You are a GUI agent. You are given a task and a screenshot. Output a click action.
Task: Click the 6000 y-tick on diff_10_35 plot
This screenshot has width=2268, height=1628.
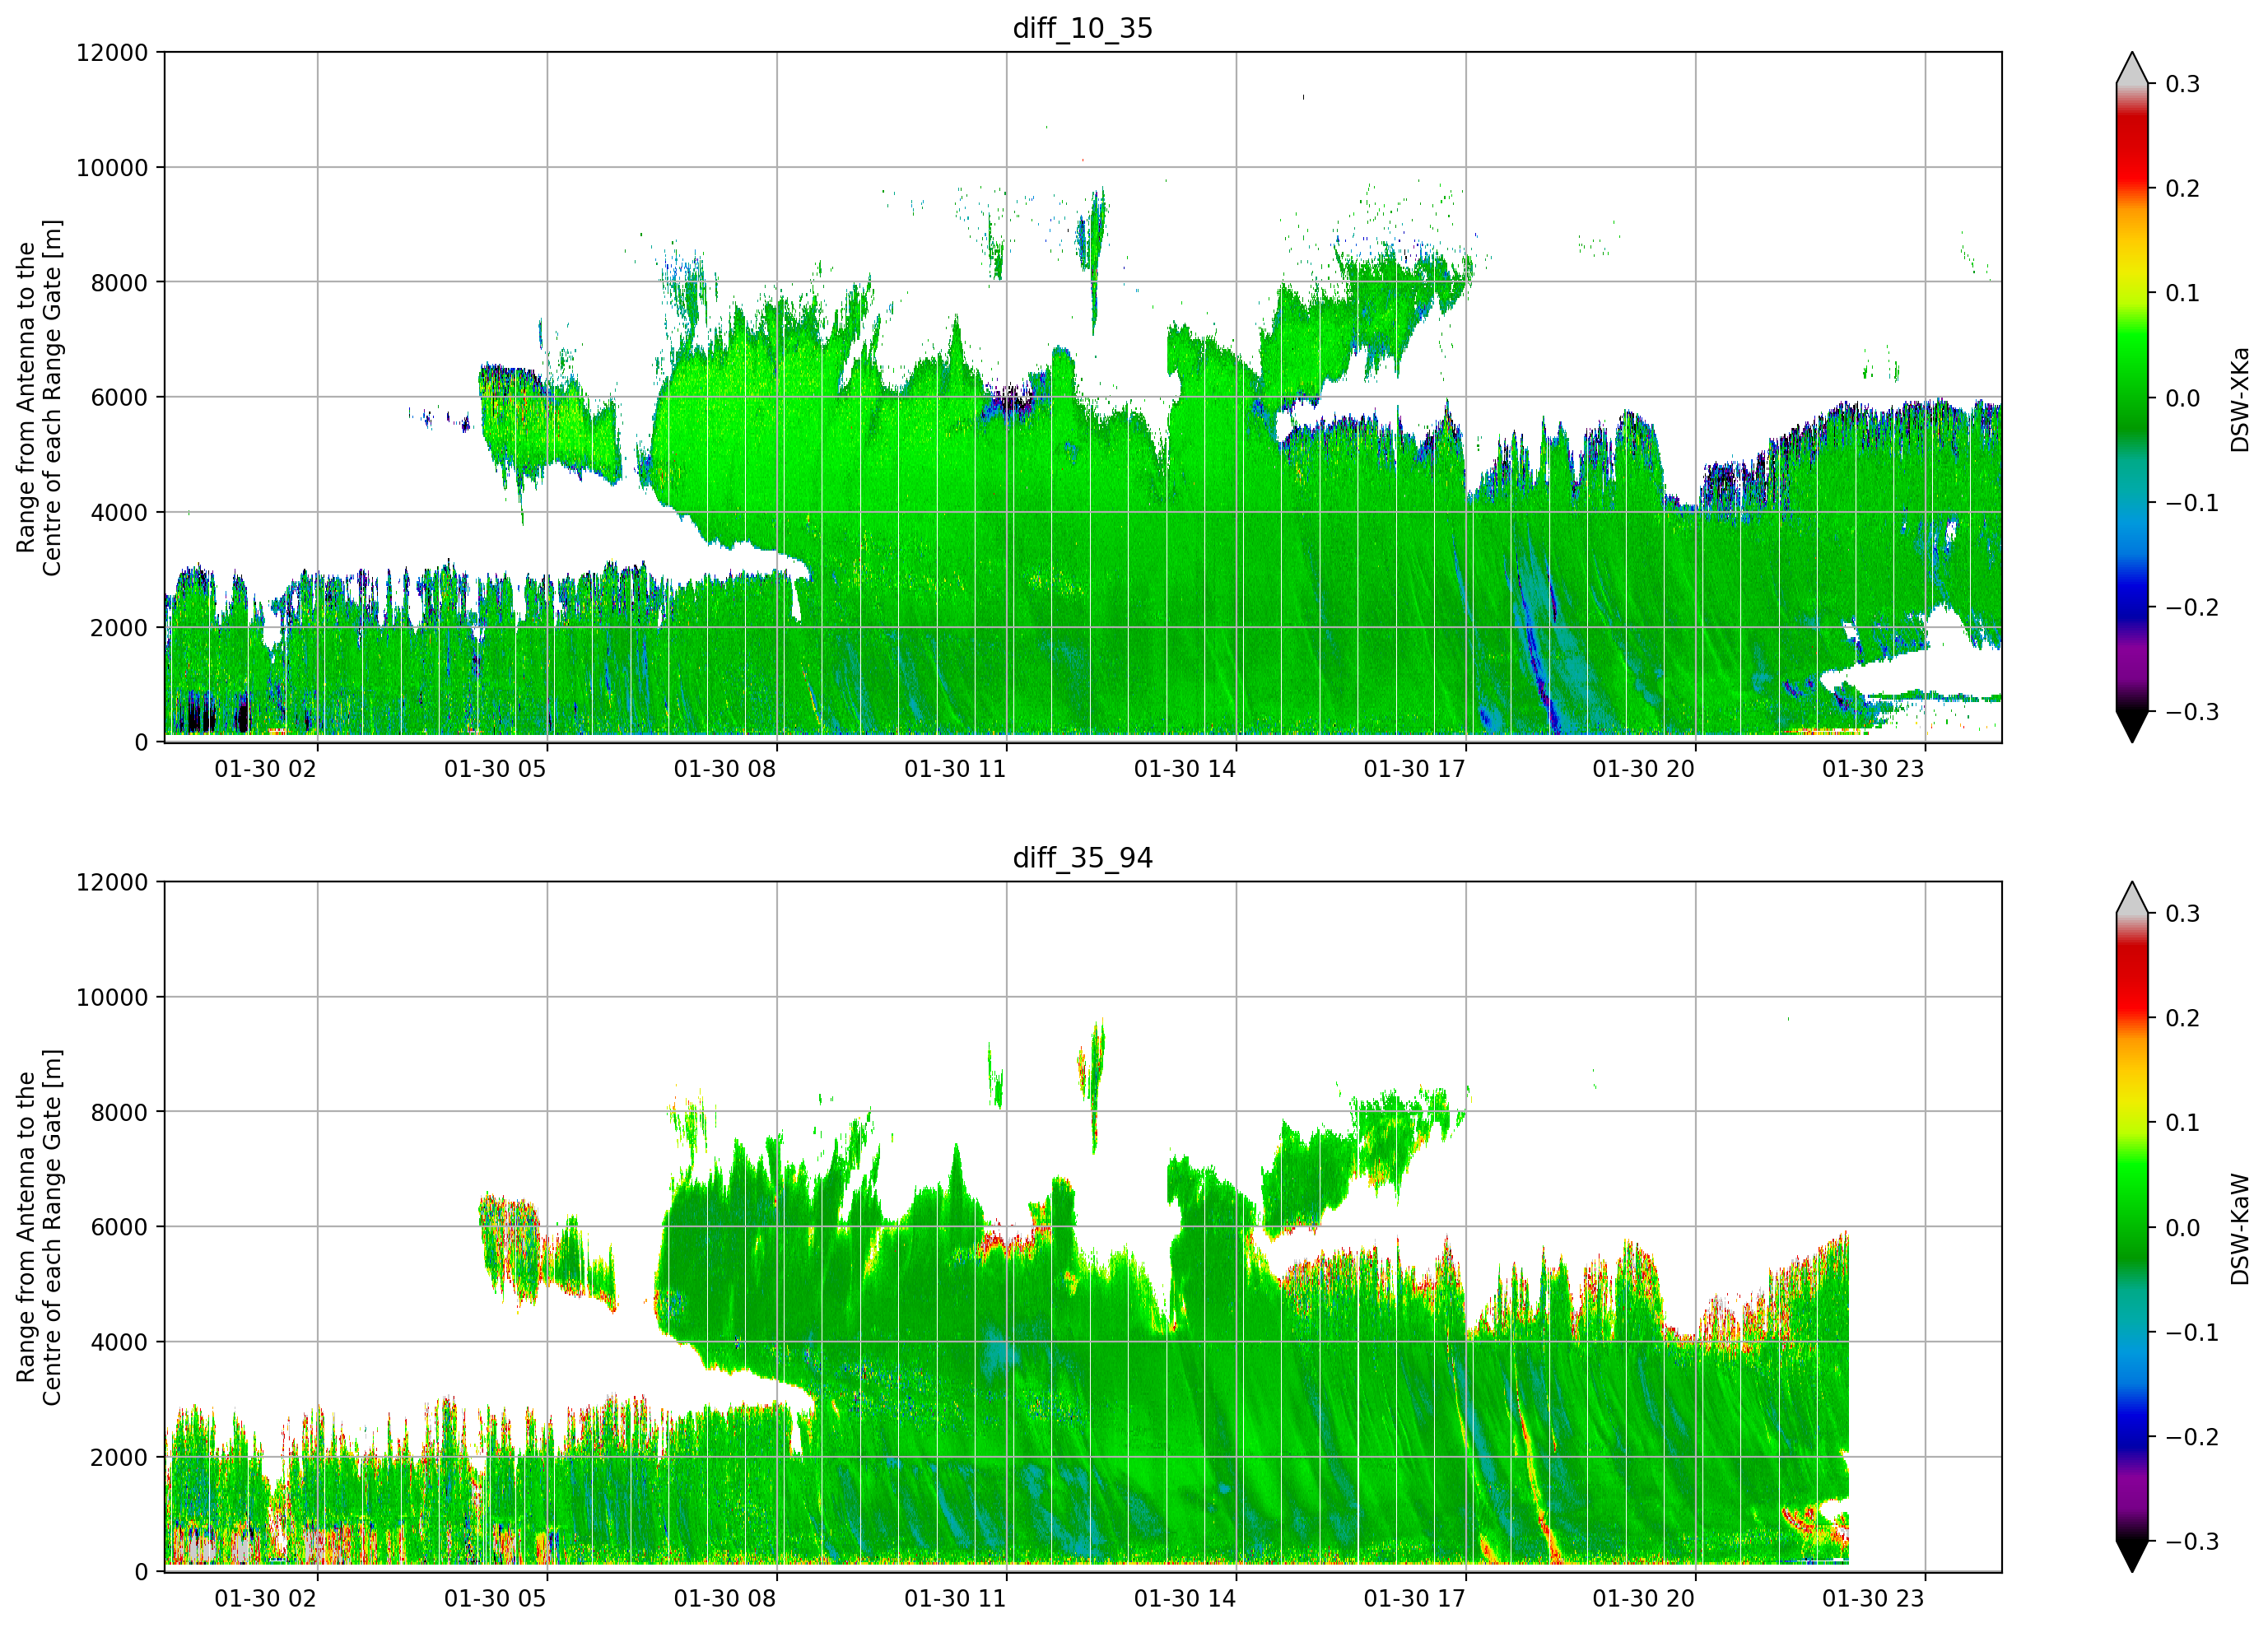pyautogui.click(x=119, y=398)
